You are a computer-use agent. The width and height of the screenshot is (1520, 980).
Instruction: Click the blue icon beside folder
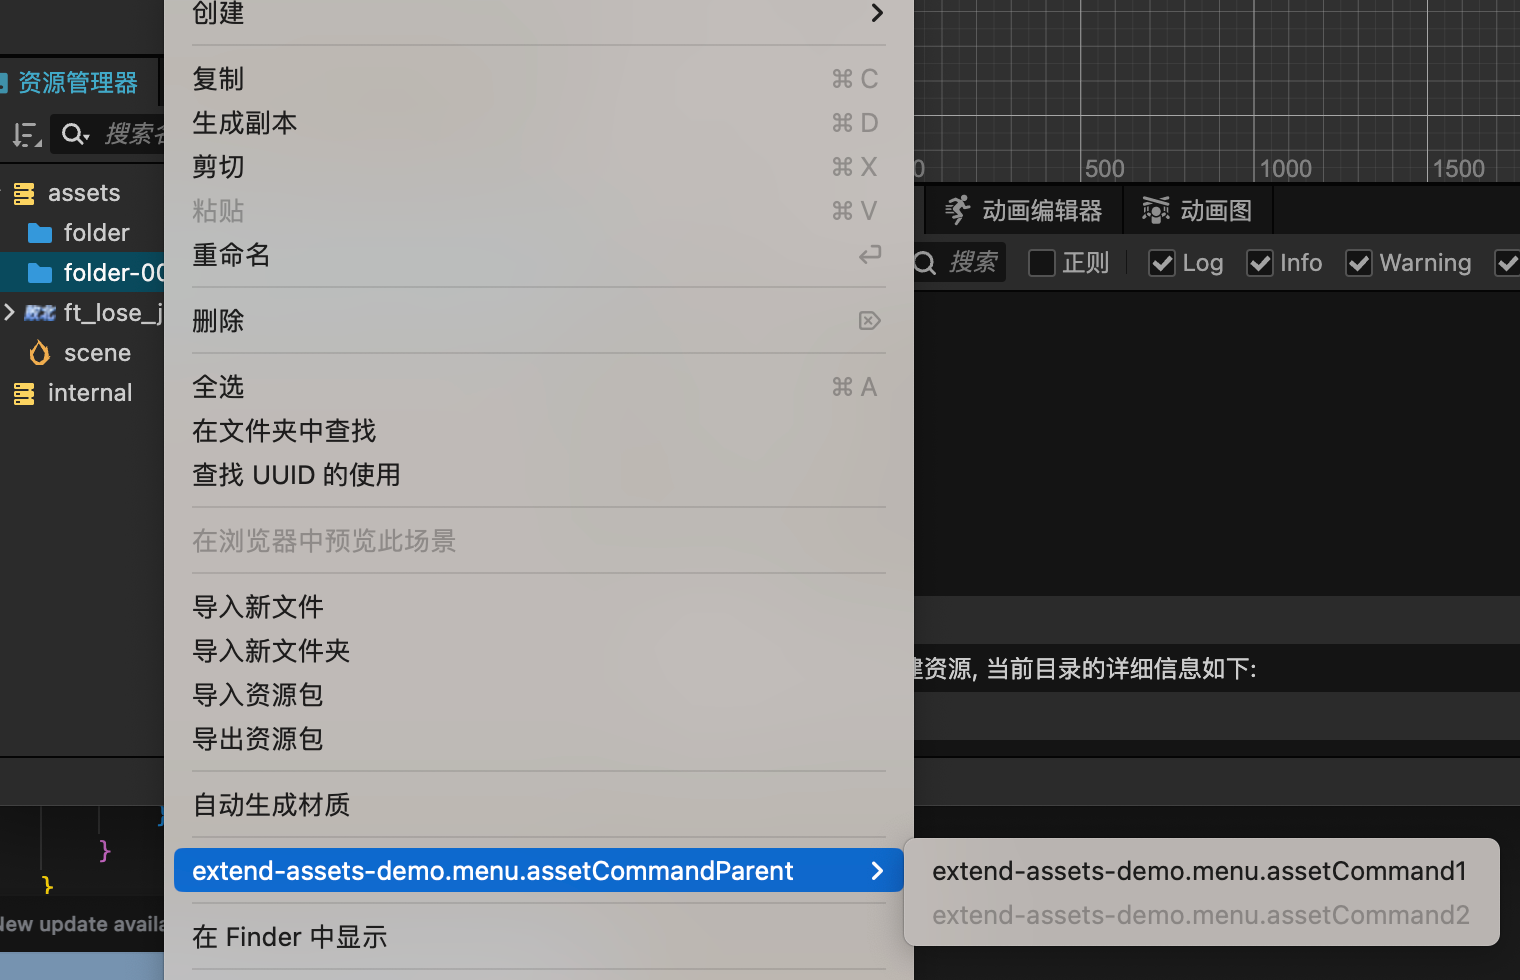pyautogui.click(x=40, y=234)
